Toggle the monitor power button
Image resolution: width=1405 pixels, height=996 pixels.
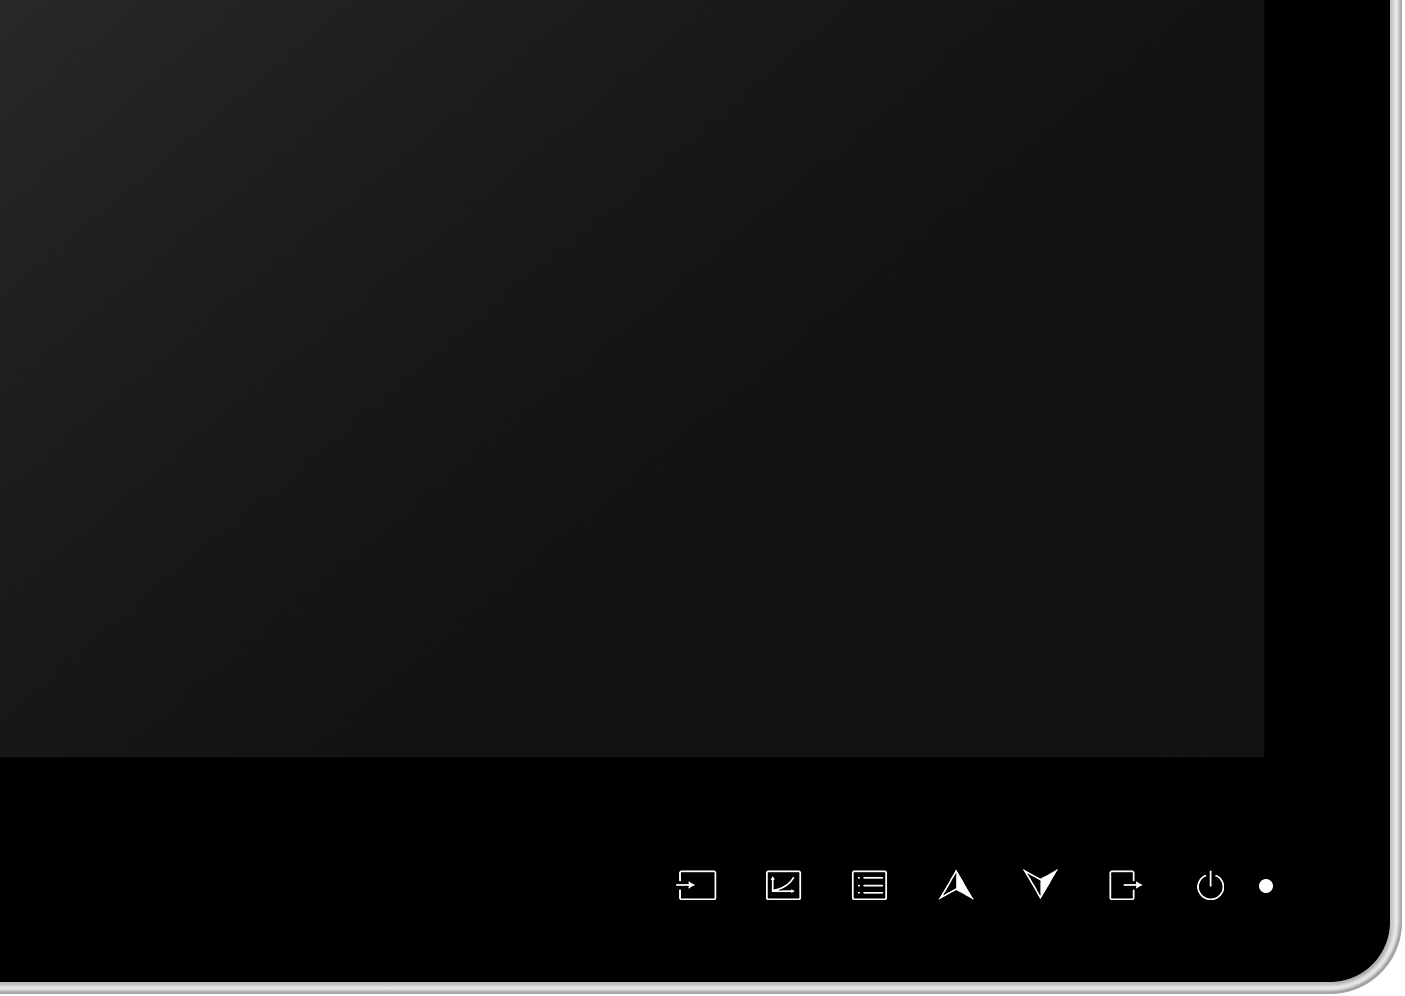pos(1210,886)
